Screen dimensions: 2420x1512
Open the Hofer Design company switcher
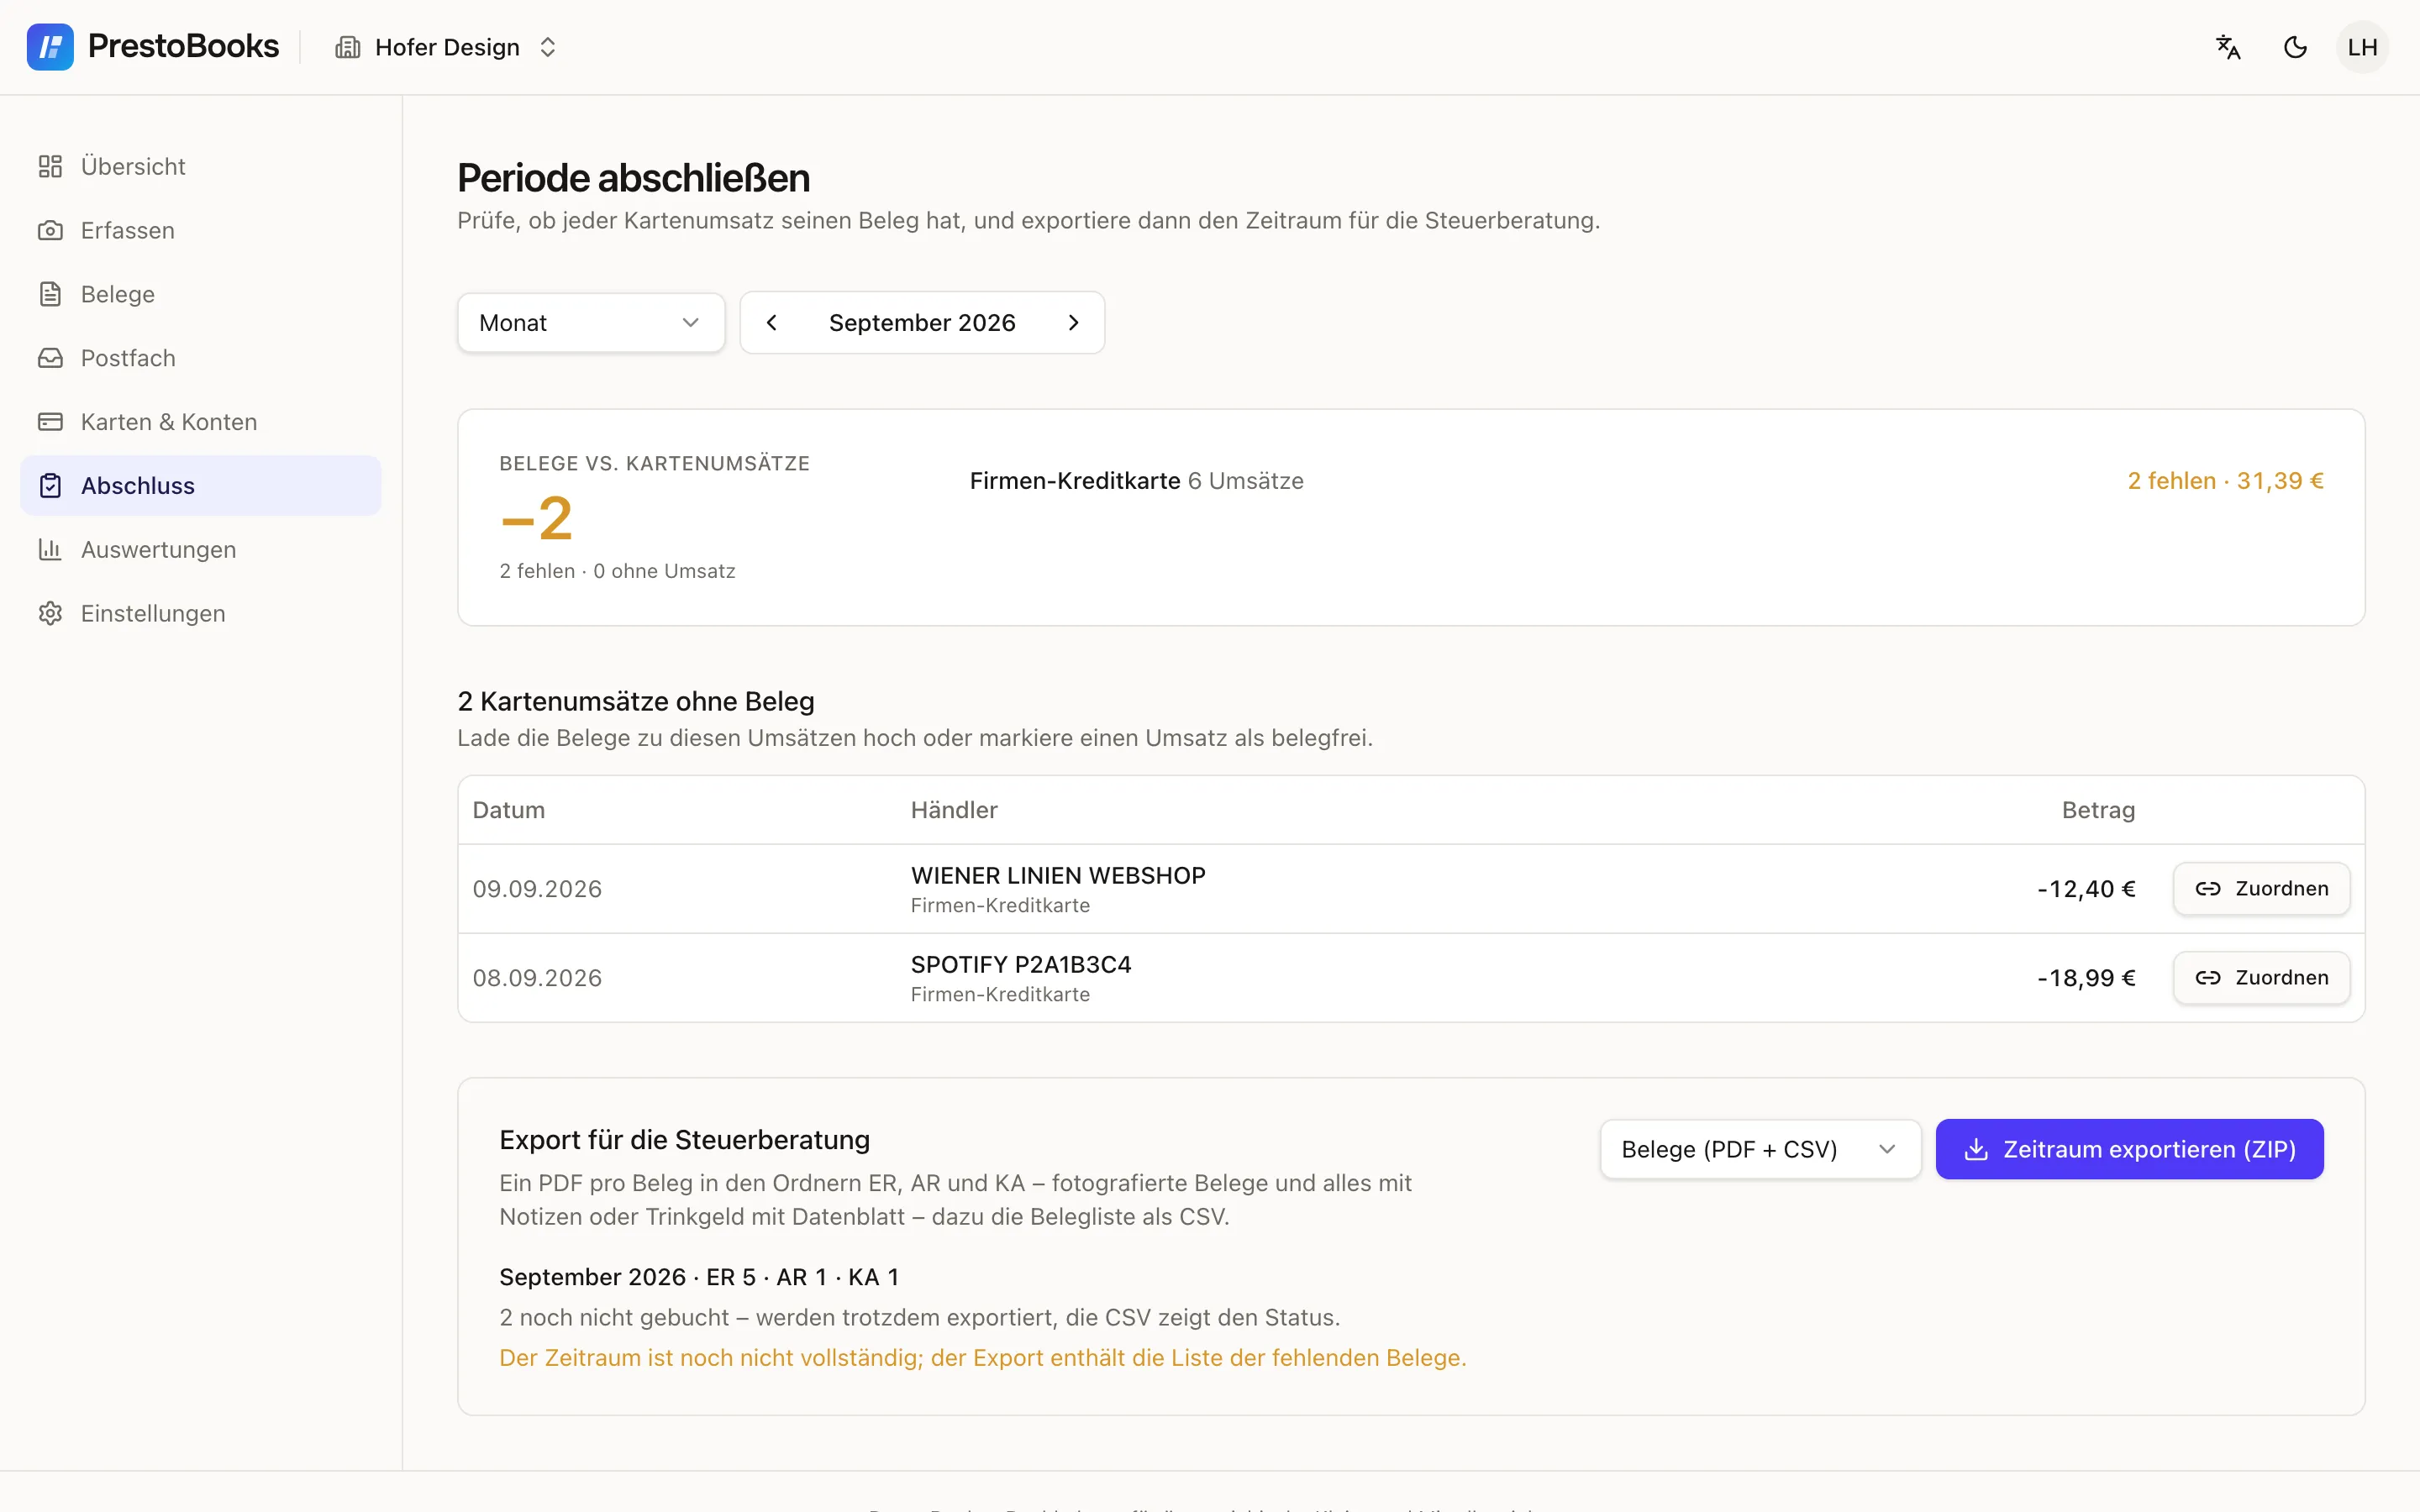pos(446,47)
